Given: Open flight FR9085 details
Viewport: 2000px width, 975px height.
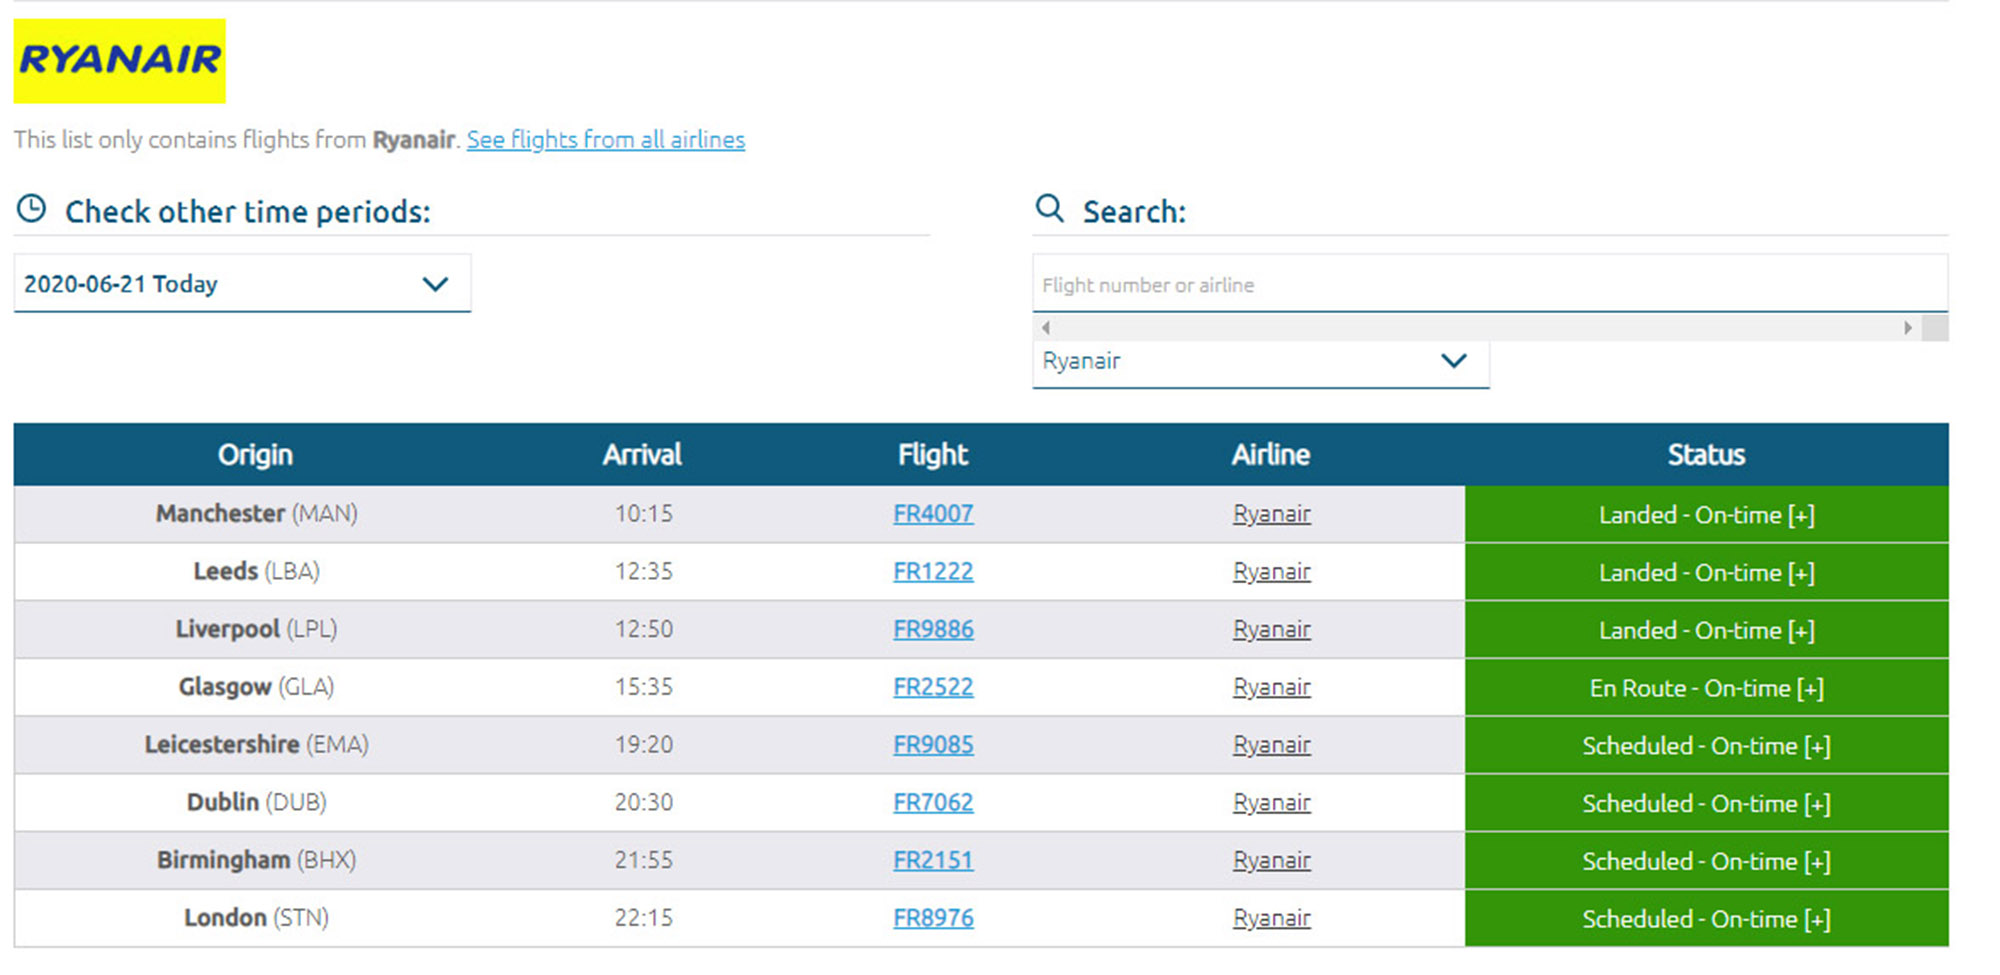Looking at the screenshot, I should (933, 745).
